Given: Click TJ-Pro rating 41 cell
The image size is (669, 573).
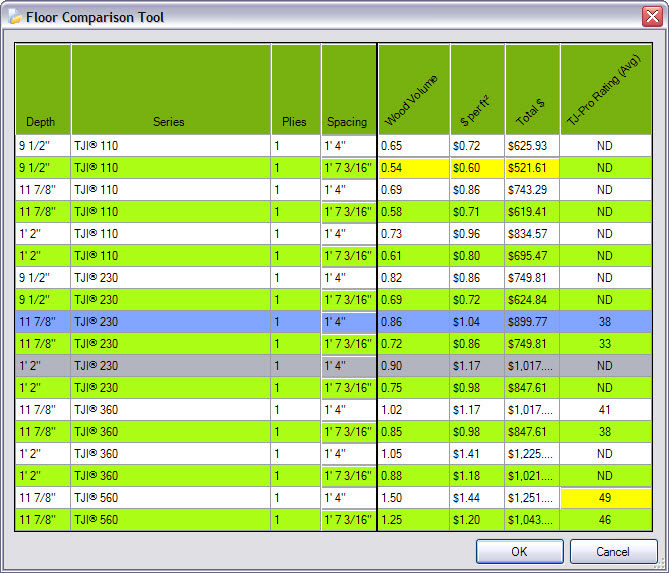Looking at the screenshot, I should (x=606, y=410).
